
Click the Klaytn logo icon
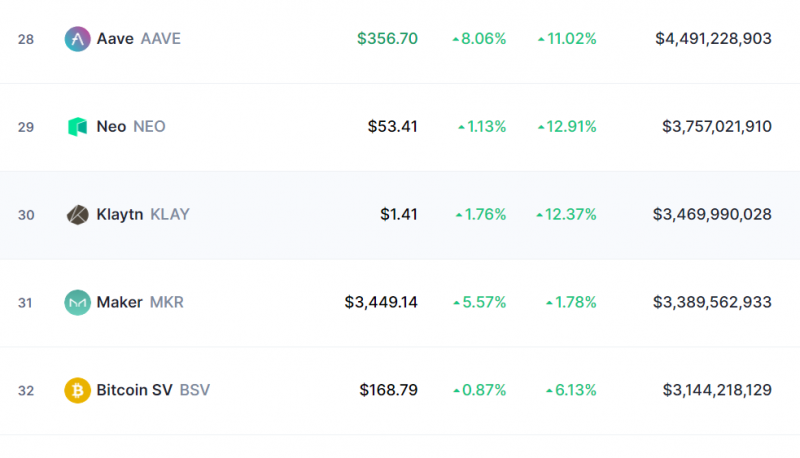coord(78,215)
